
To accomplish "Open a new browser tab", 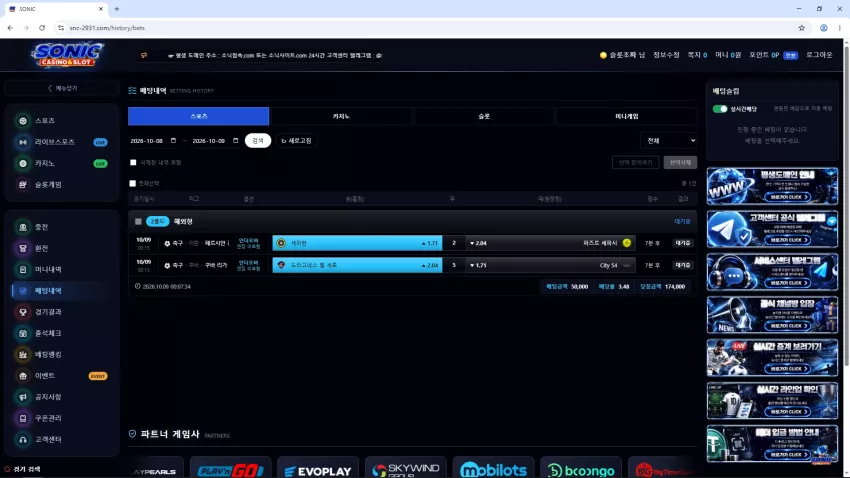I will click(117, 9).
